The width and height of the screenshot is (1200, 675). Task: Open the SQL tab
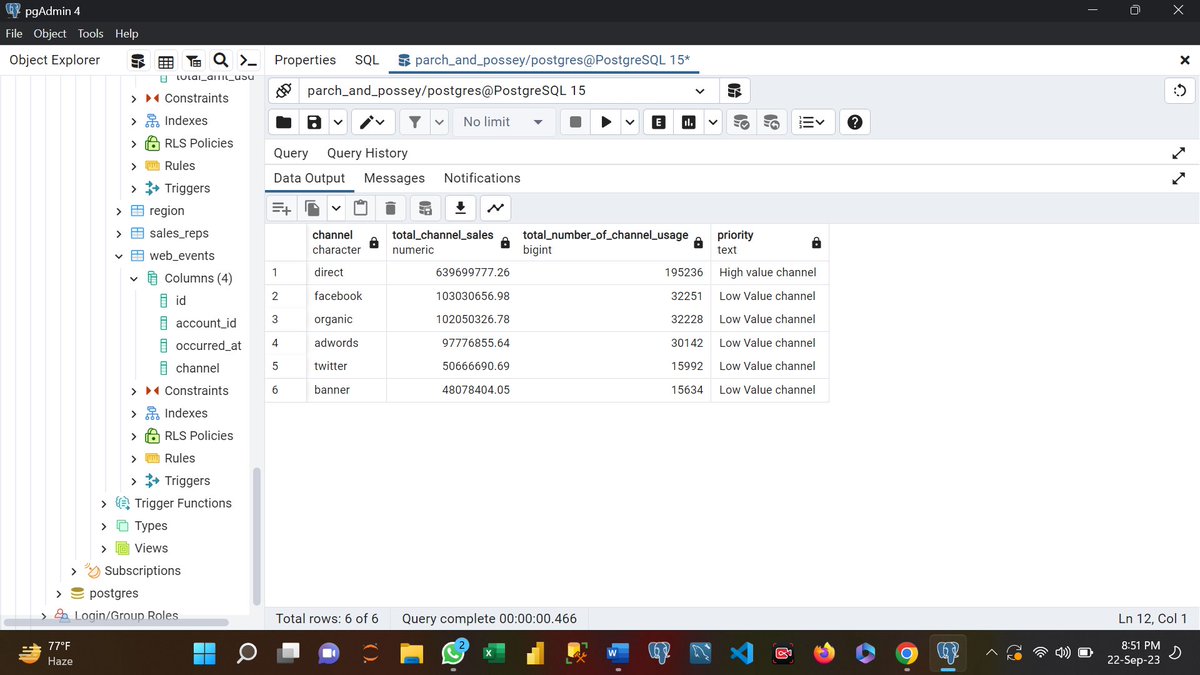coord(367,60)
